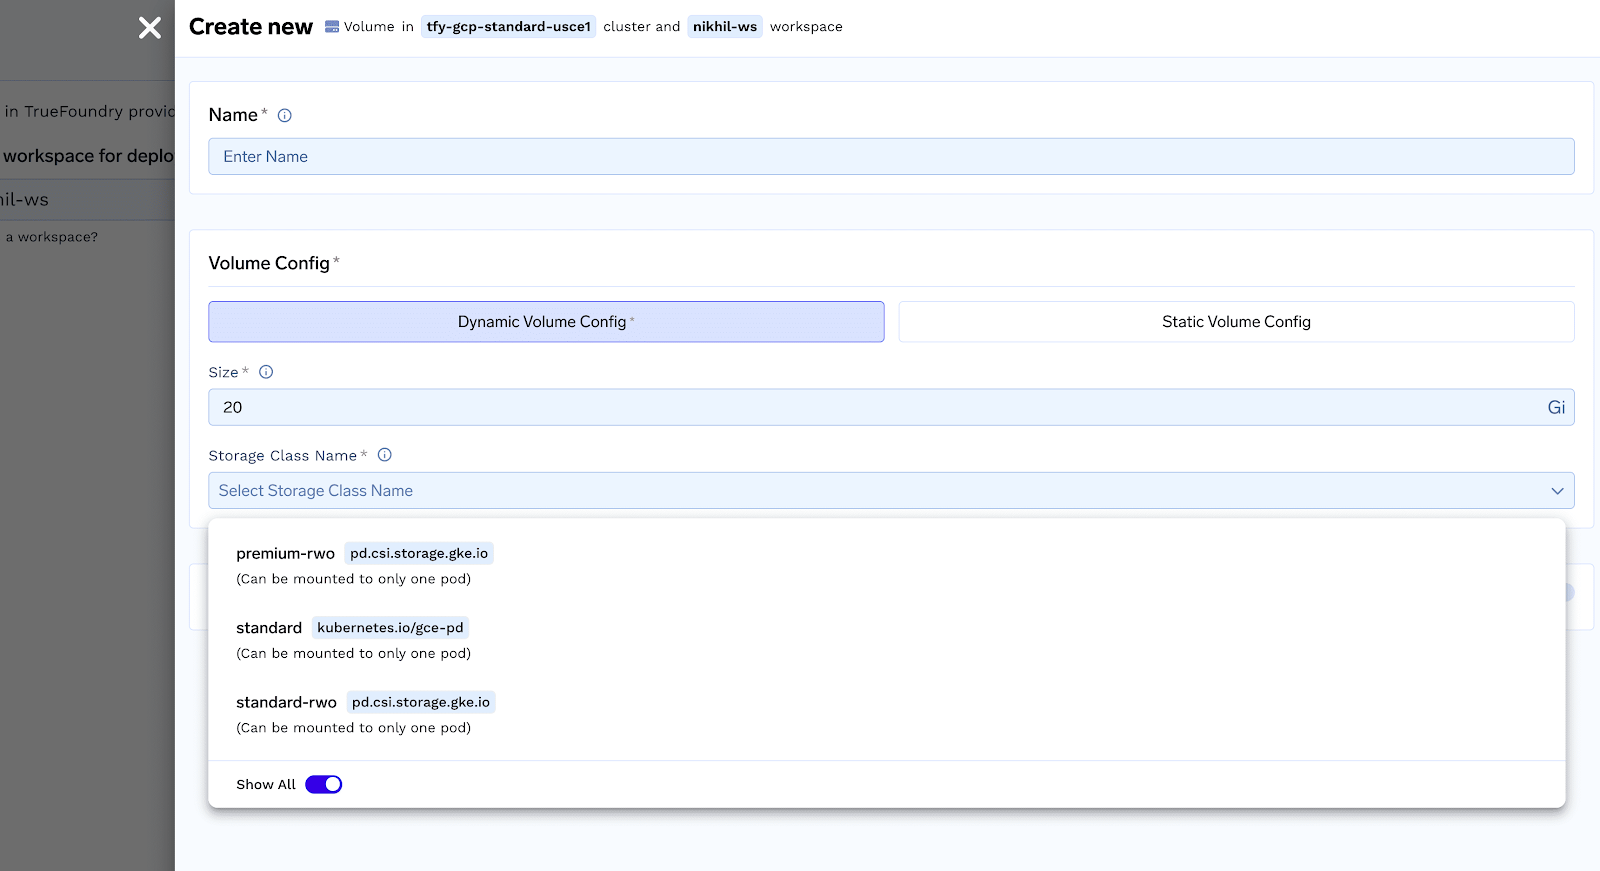
Task: Click the Gi unit label in Size field
Action: pos(1556,407)
